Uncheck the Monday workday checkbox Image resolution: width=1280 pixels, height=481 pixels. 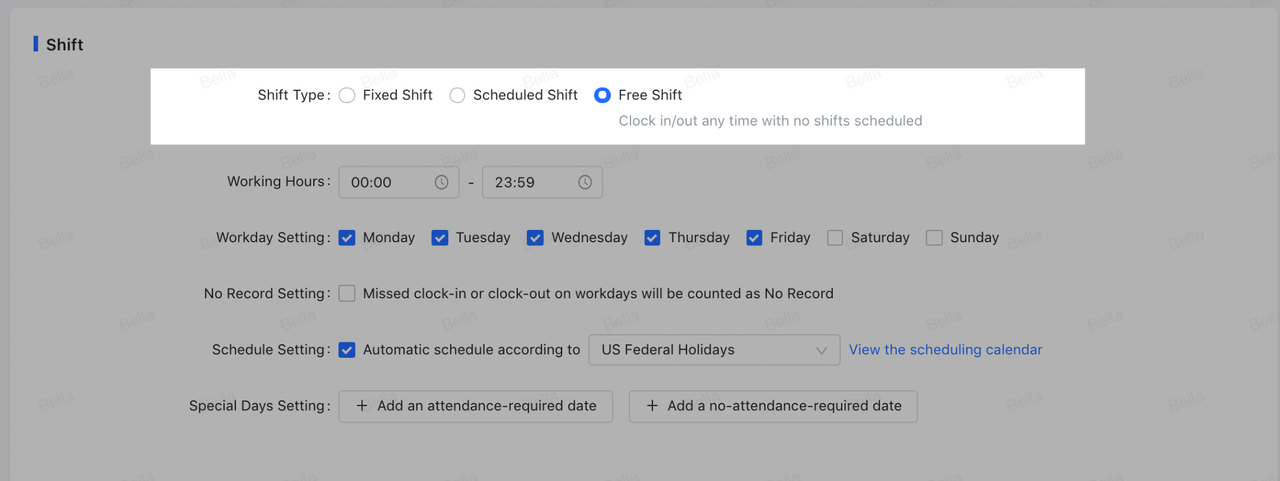347,238
